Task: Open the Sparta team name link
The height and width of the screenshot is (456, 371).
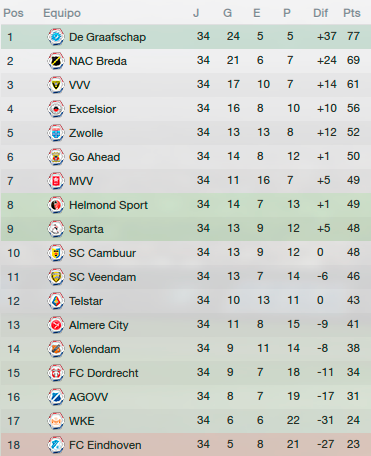Action: [86, 229]
